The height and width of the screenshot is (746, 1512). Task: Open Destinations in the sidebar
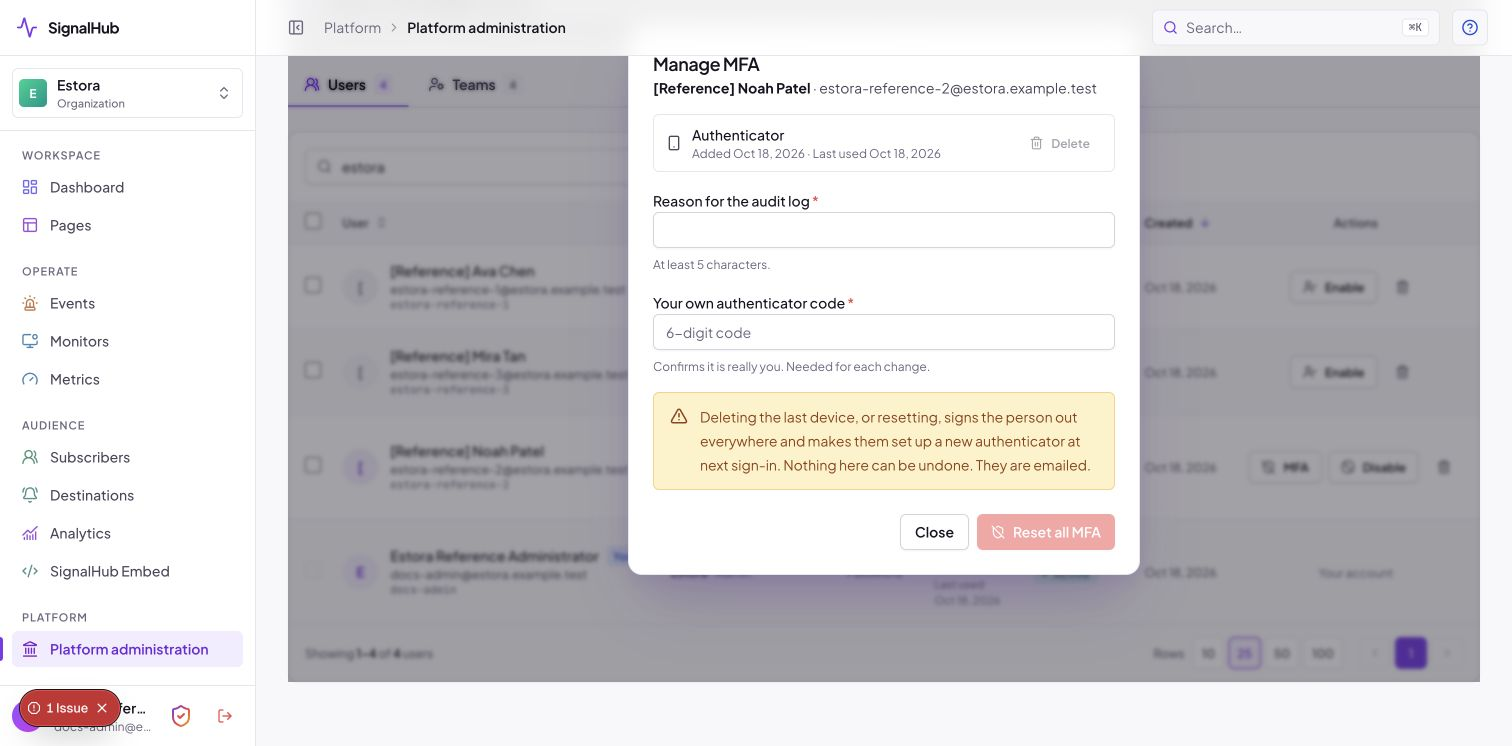click(127, 495)
